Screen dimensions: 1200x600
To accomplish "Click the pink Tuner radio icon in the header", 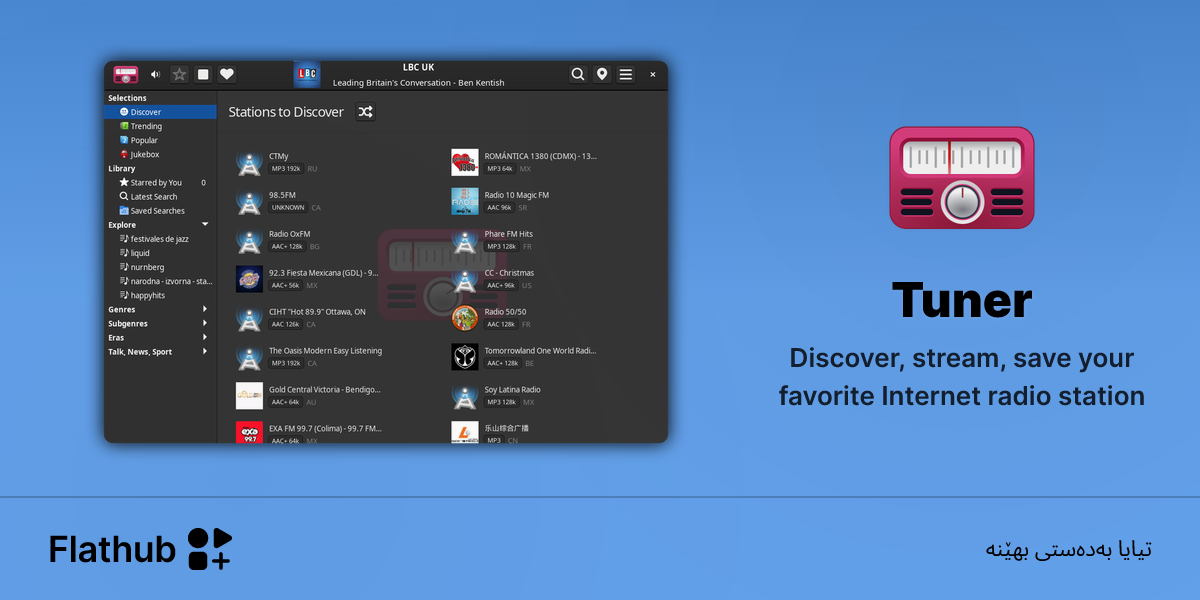I will [126, 74].
